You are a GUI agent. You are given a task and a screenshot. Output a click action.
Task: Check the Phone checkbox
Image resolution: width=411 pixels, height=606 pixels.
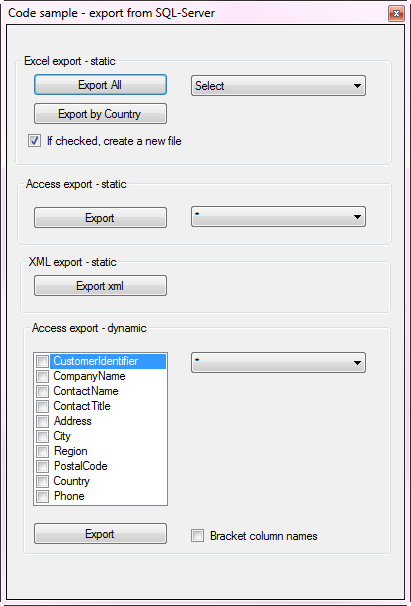(x=43, y=496)
